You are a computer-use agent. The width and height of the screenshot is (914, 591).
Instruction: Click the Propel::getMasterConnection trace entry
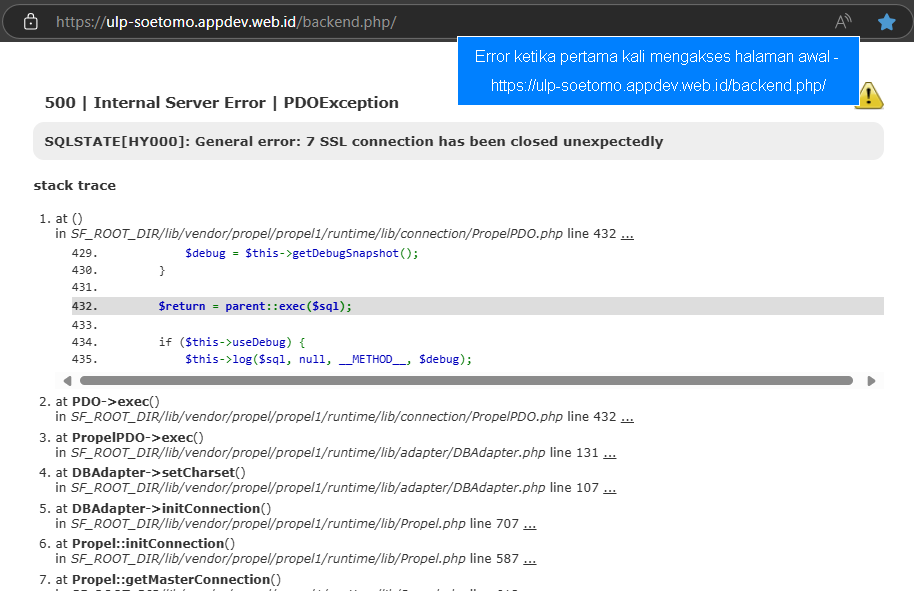click(x=176, y=579)
